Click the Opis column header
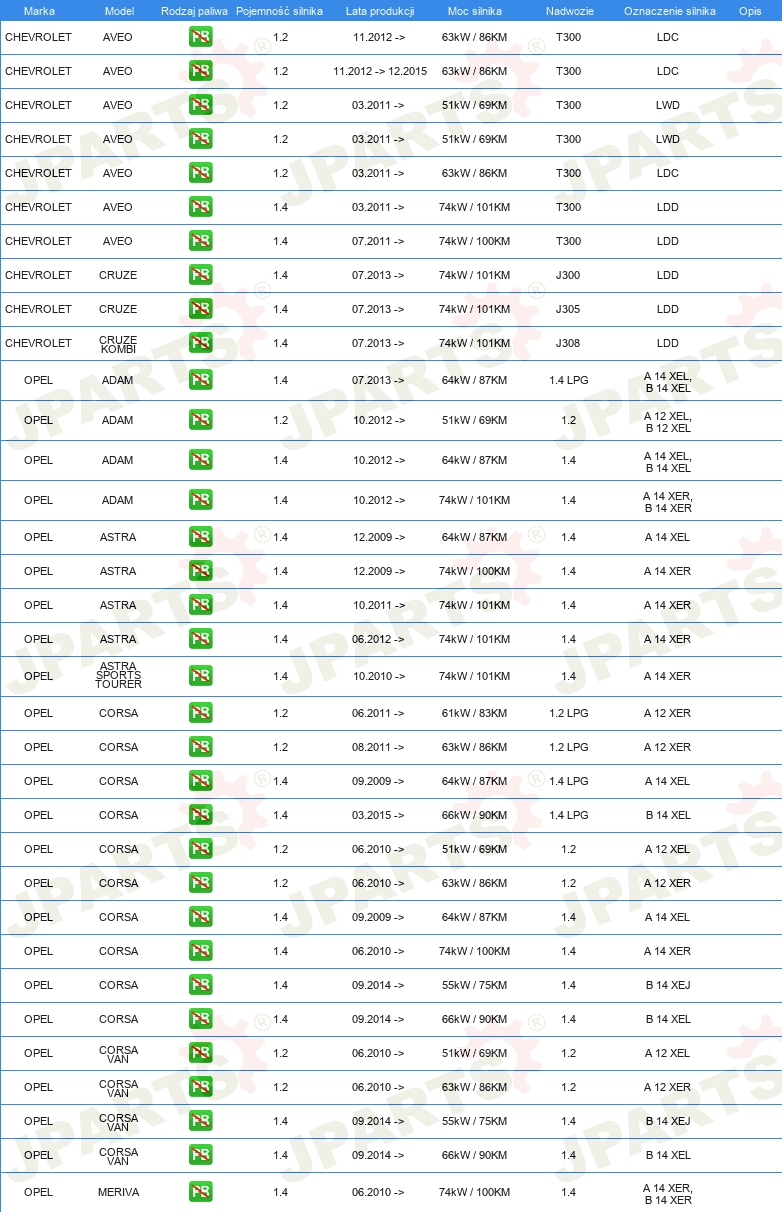Viewport: 782px width, 1212px height. pos(750,11)
